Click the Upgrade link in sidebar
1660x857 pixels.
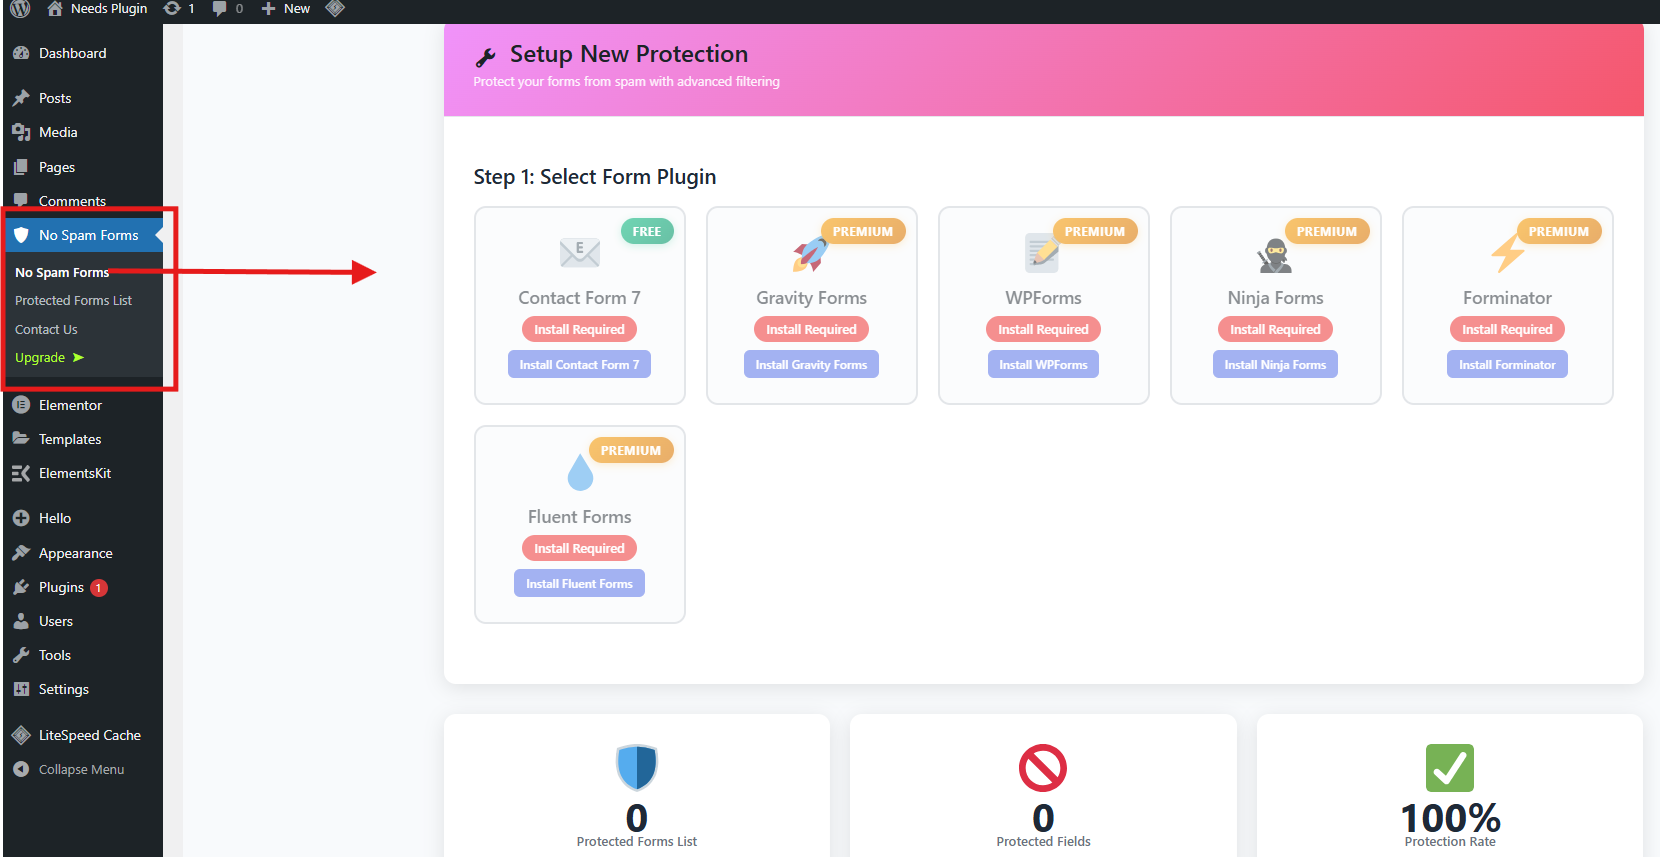click(40, 358)
